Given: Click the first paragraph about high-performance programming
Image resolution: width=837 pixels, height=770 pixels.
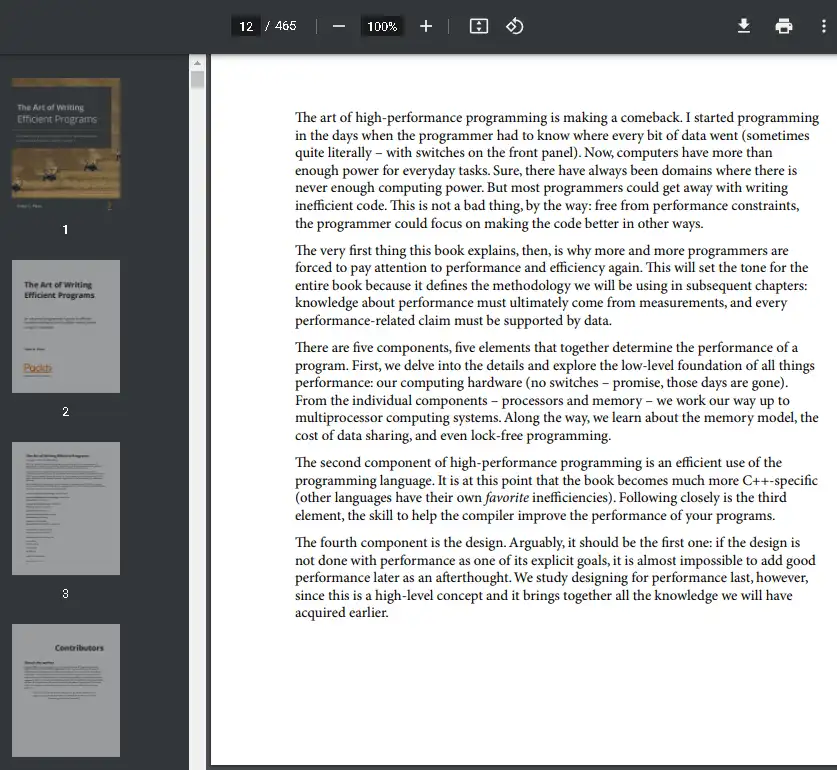Looking at the screenshot, I should (555, 170).
